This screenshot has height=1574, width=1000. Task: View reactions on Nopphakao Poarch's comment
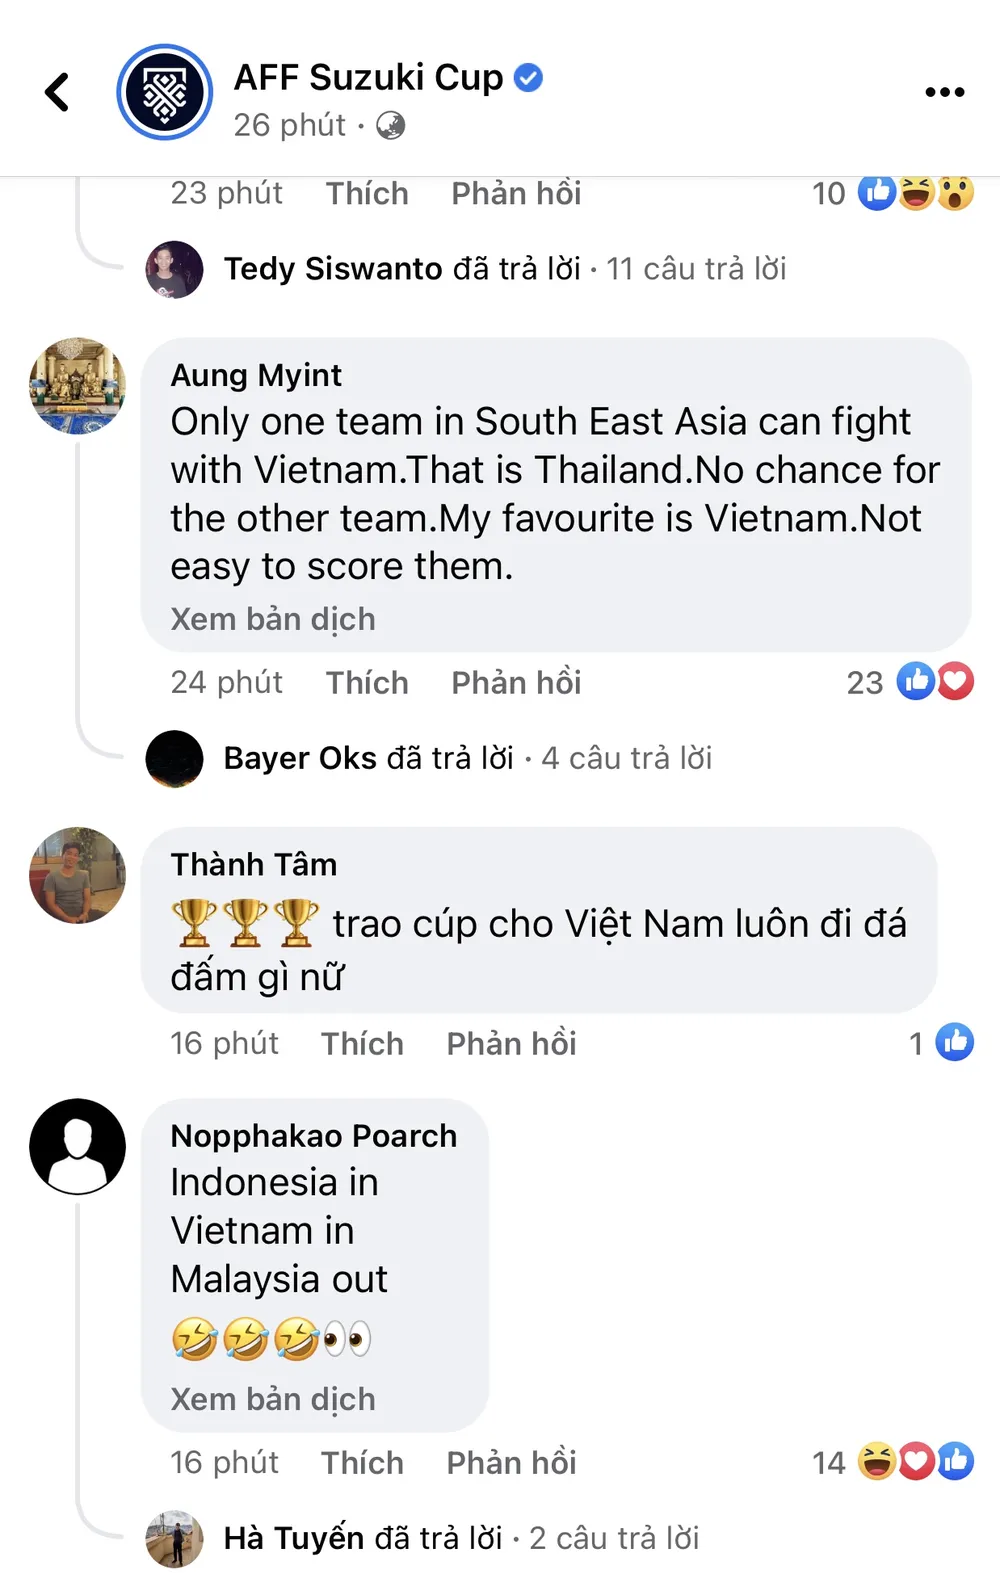pyautogui.click(x=893, y=1462)
